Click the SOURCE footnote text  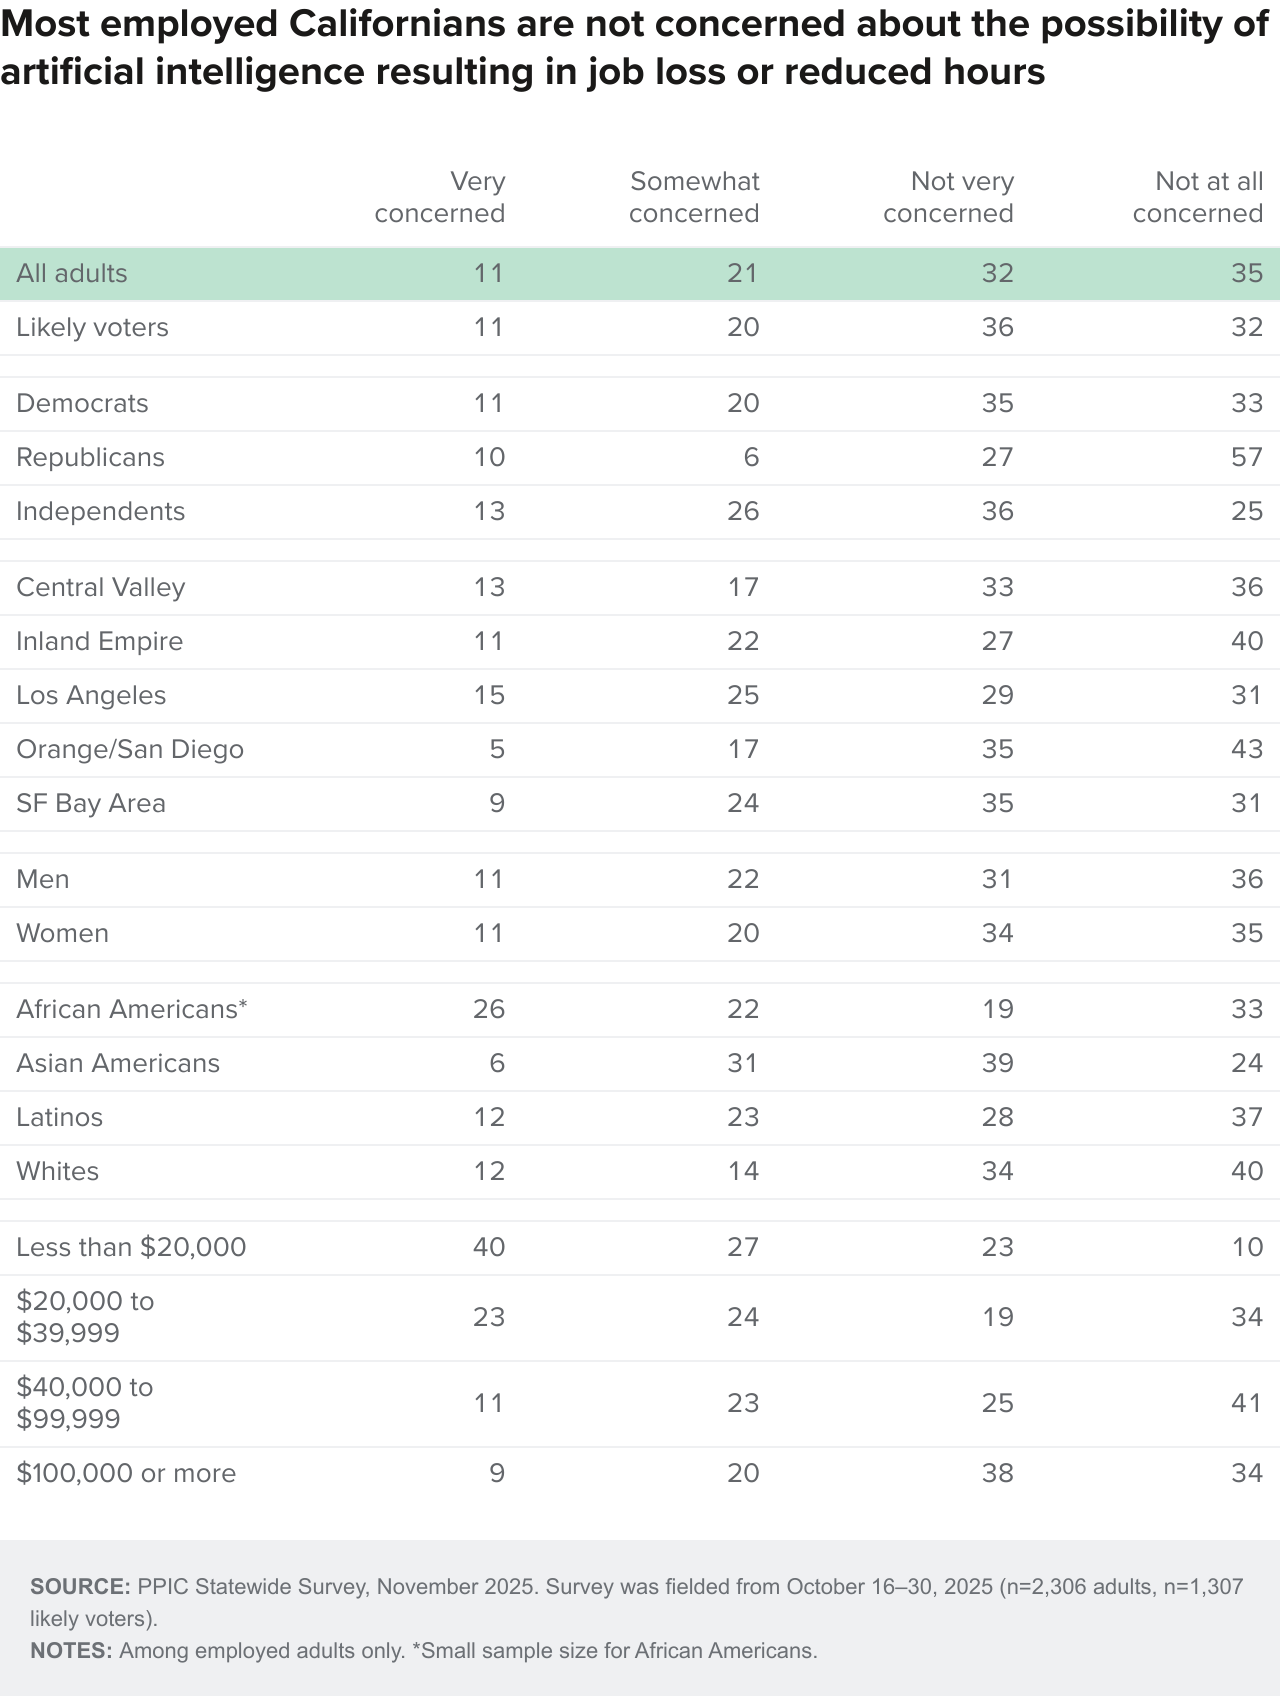point(636,1602)
